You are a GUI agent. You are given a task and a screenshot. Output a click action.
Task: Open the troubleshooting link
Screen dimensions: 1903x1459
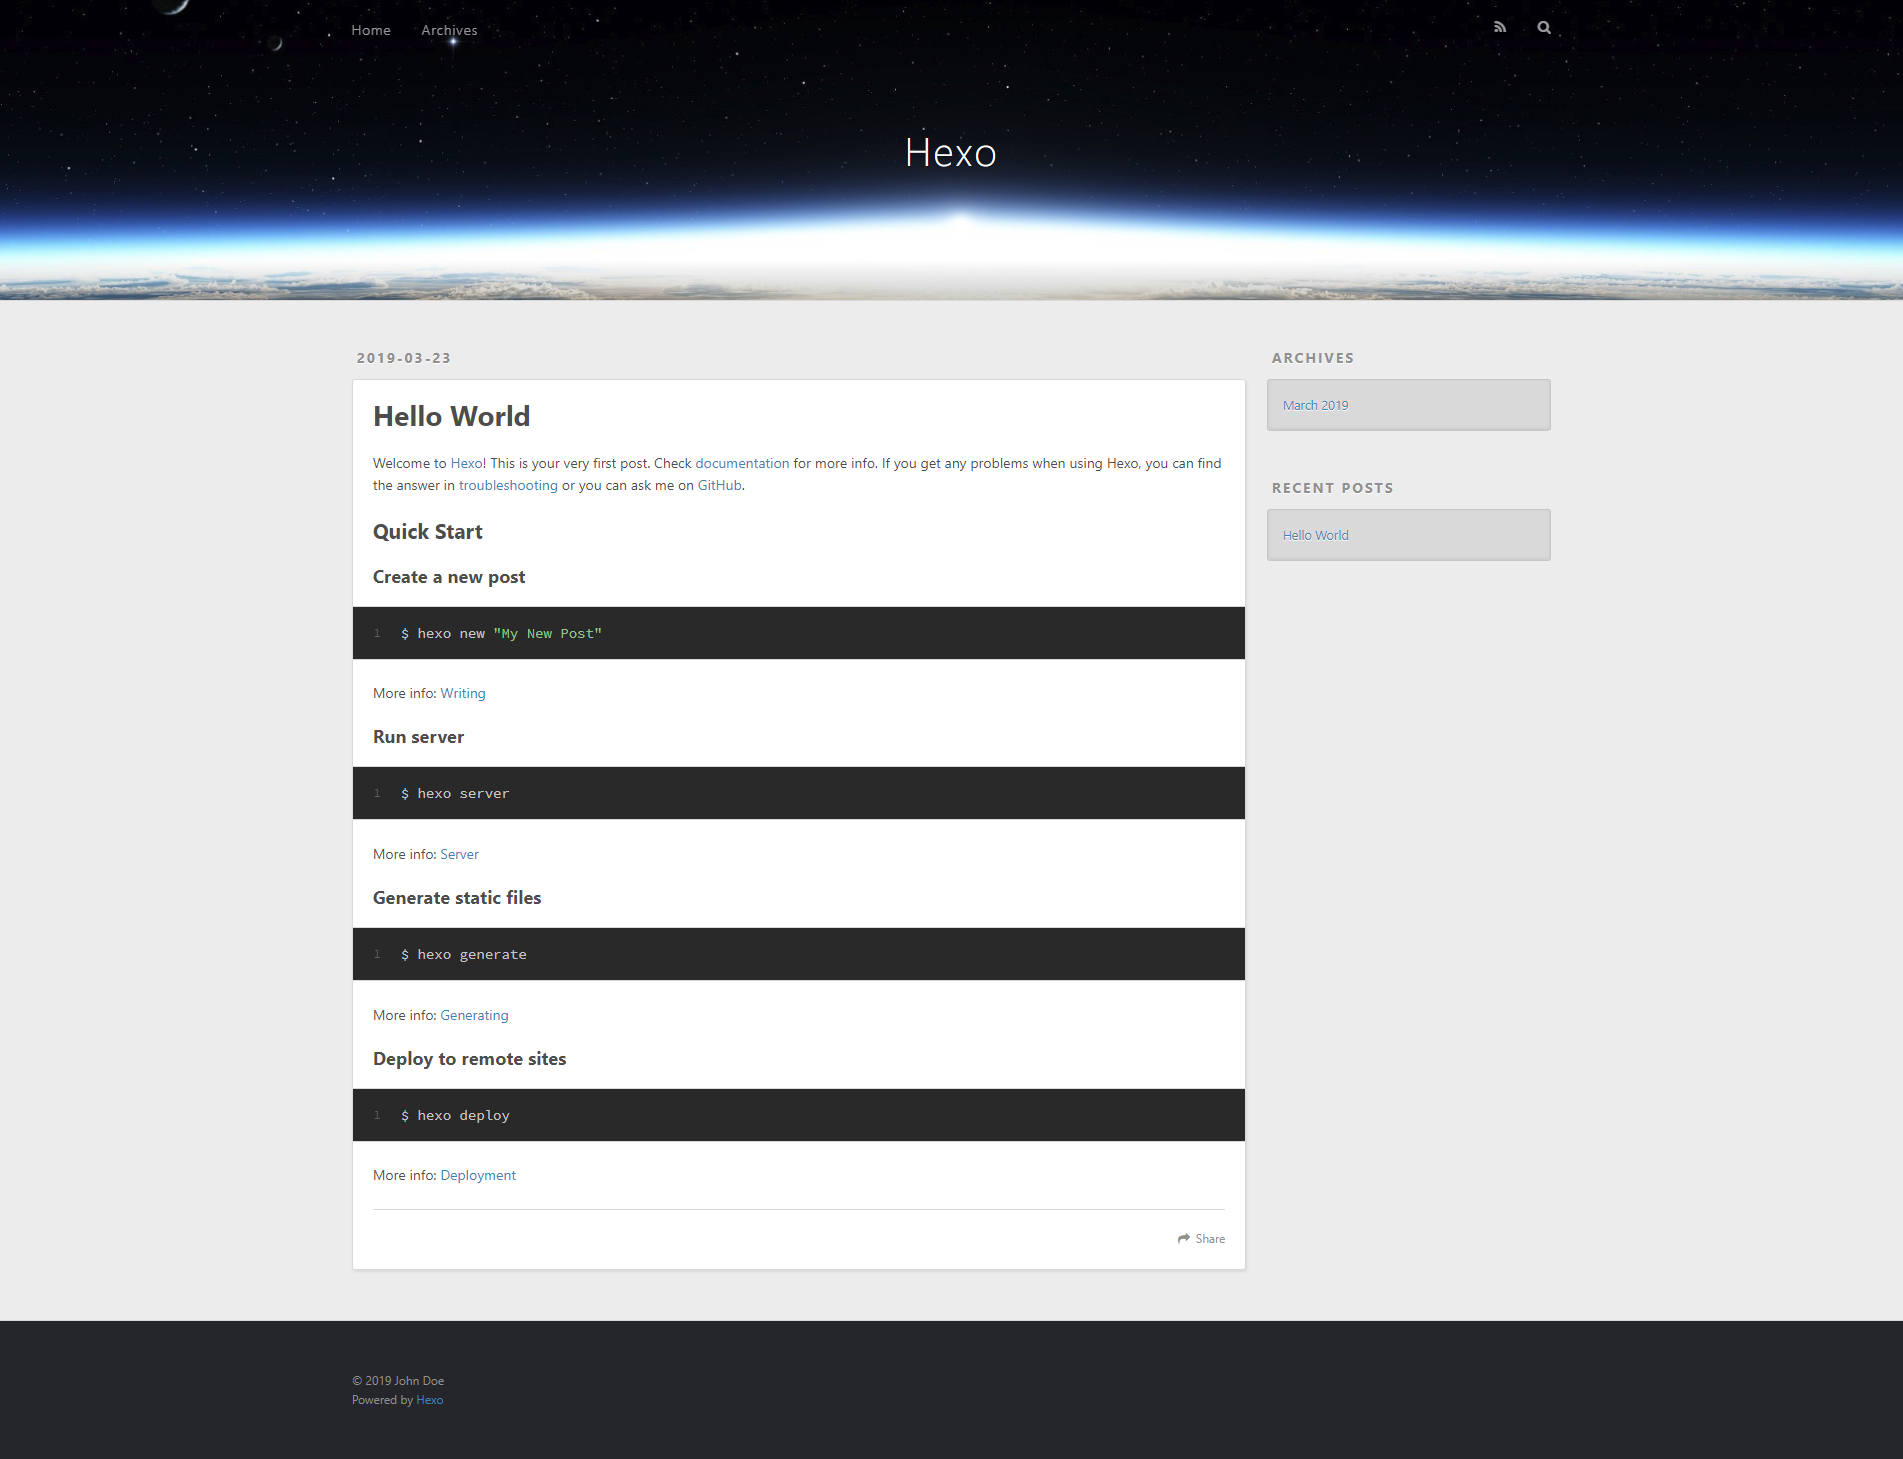tap(508, 485)
